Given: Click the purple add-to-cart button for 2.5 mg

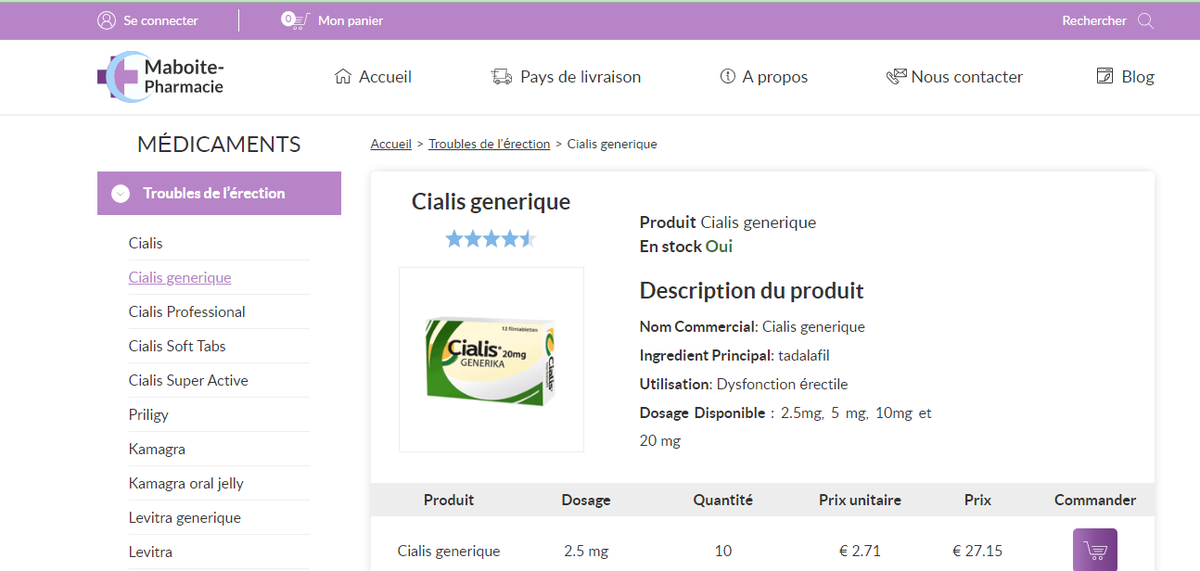Looking at the screenshot, I should coord(1095,550).
